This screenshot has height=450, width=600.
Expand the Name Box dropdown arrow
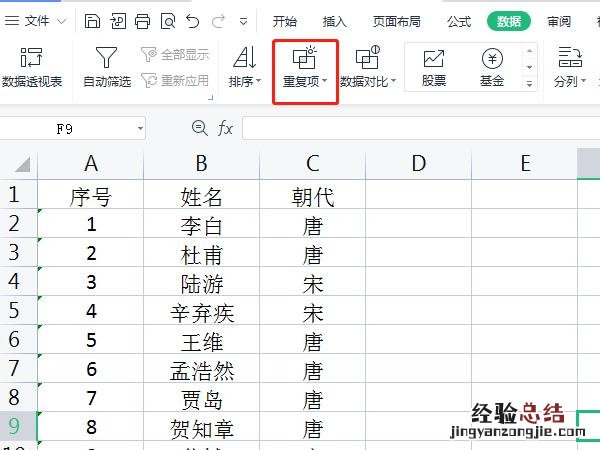140,129
